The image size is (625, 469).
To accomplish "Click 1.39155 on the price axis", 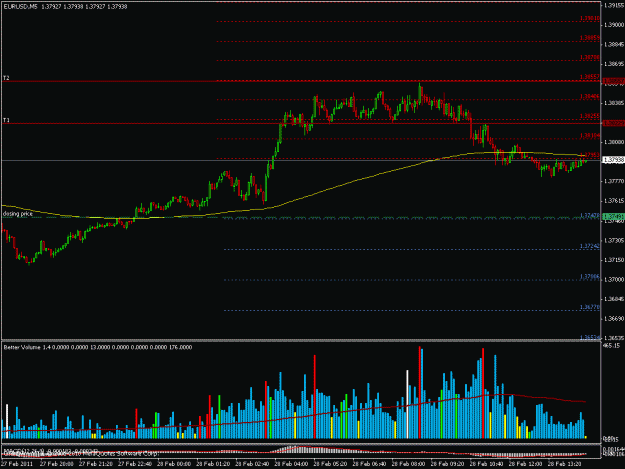I will (614, 5).
